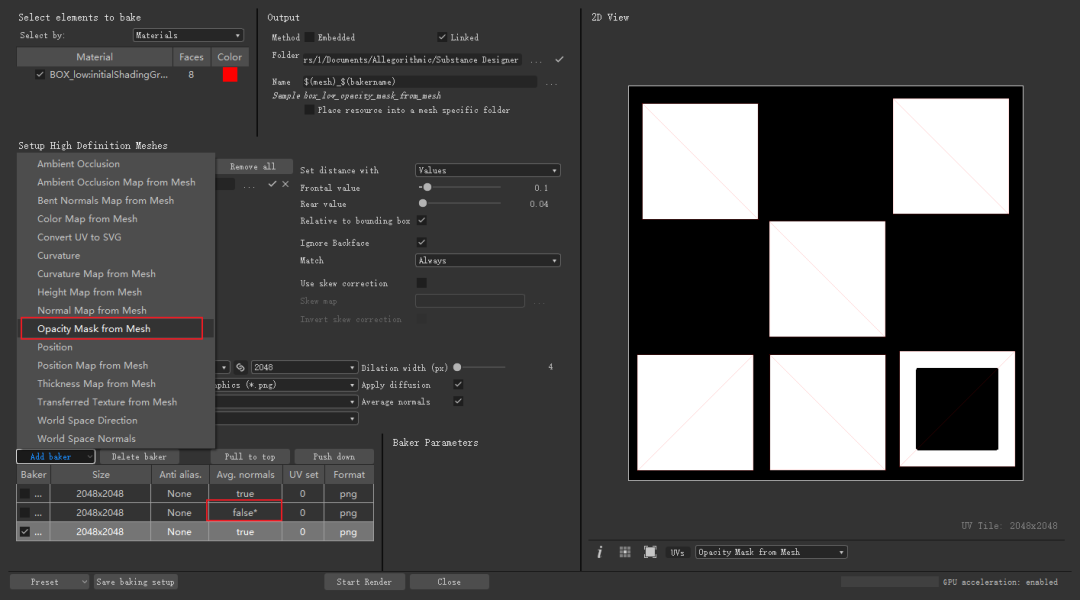Toggle the UVs display button
Screen dimensions: 1080x600
(x=677, y=552)
